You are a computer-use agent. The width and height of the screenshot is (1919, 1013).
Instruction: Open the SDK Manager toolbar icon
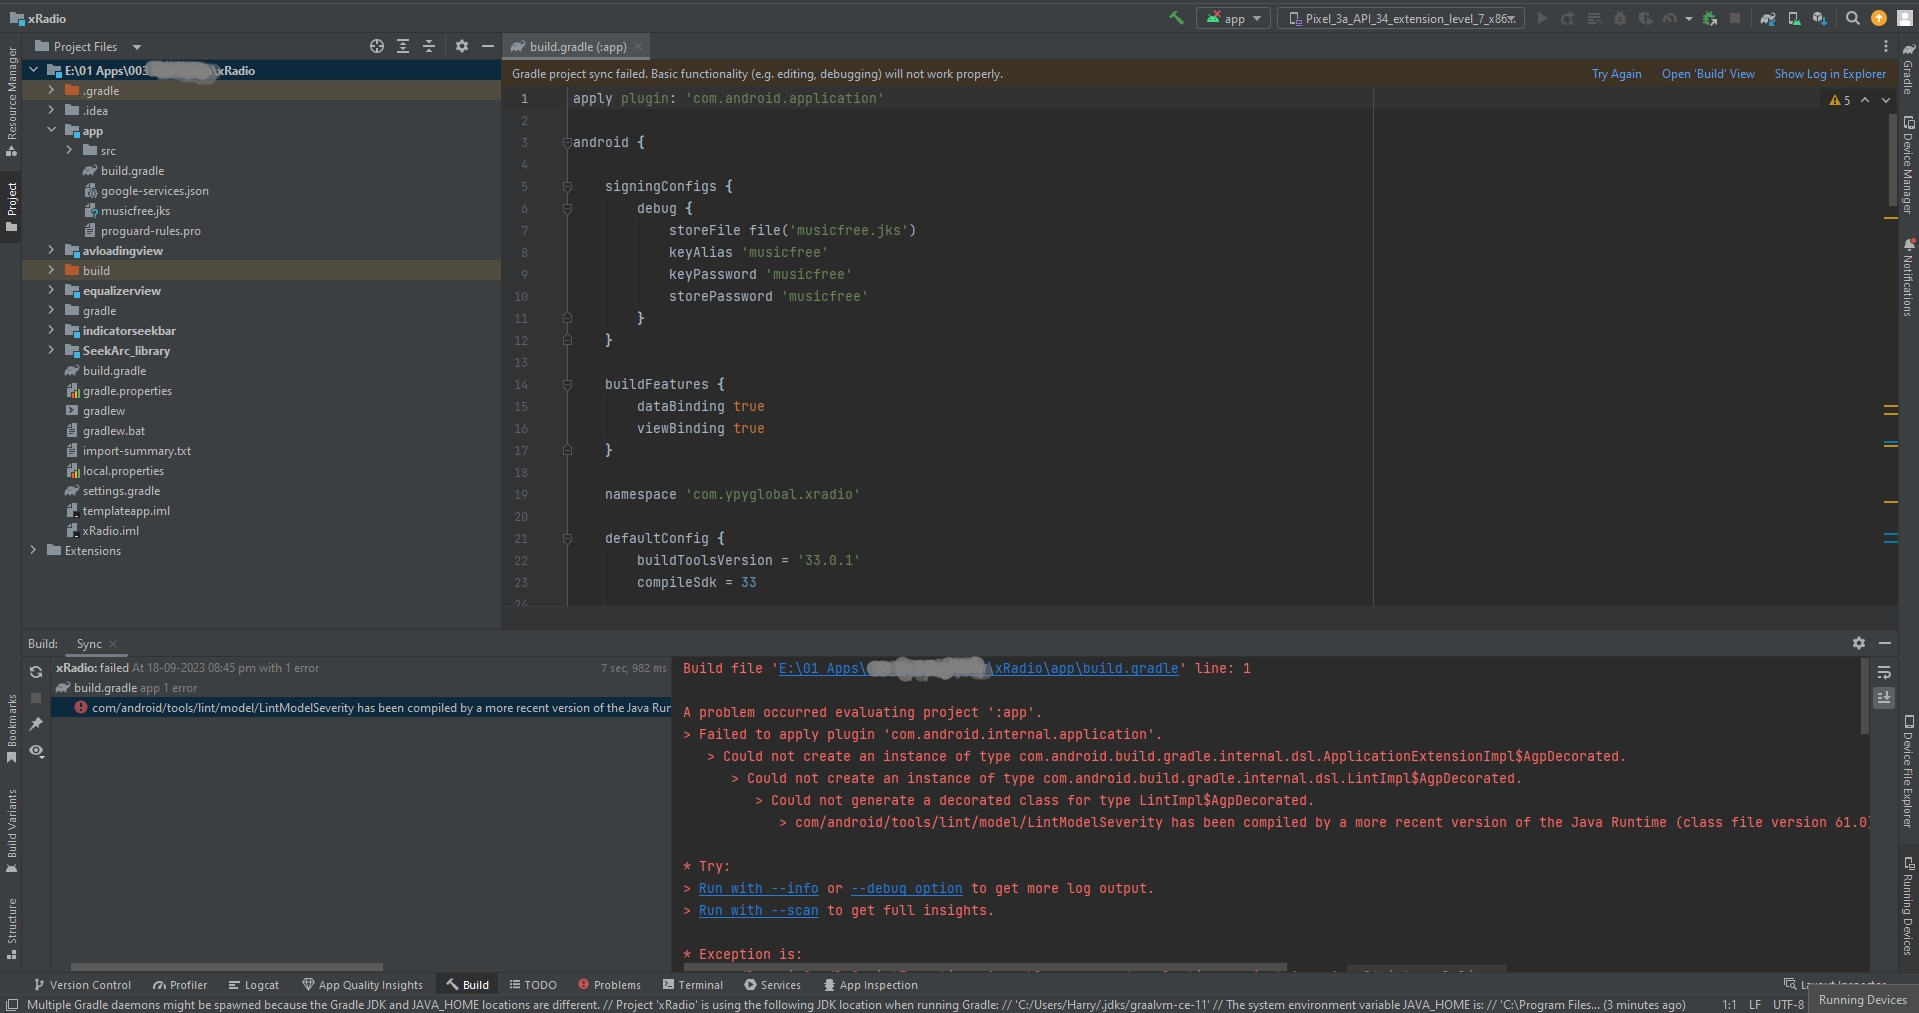[x=1820, y=18]
